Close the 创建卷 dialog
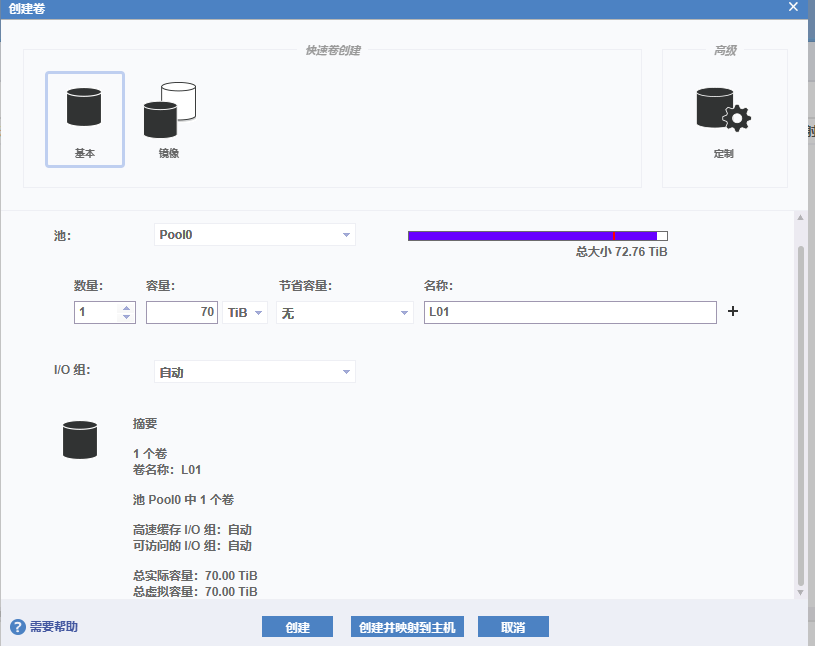Viewport: 815px width, 646px height. [793, 7]
